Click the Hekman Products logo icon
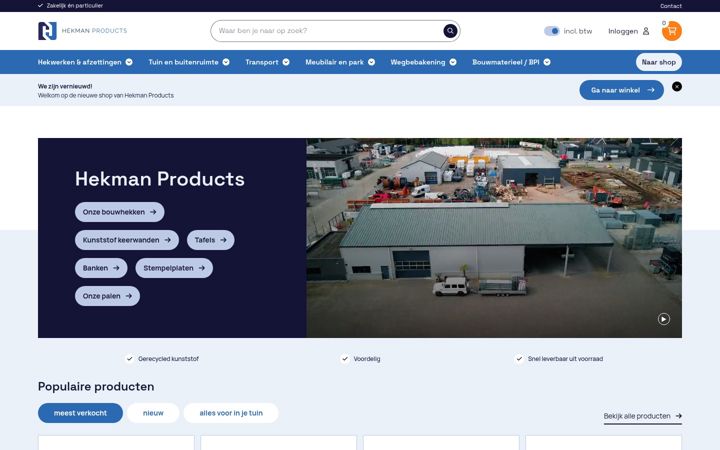Screen dimensions: 720x450 click(47, 31)
